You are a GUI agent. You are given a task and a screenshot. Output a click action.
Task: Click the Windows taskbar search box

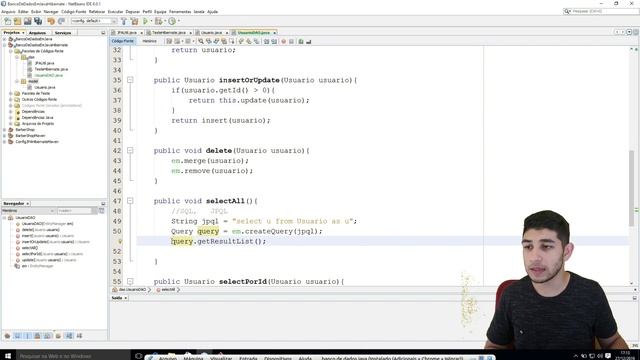point(73,356)
